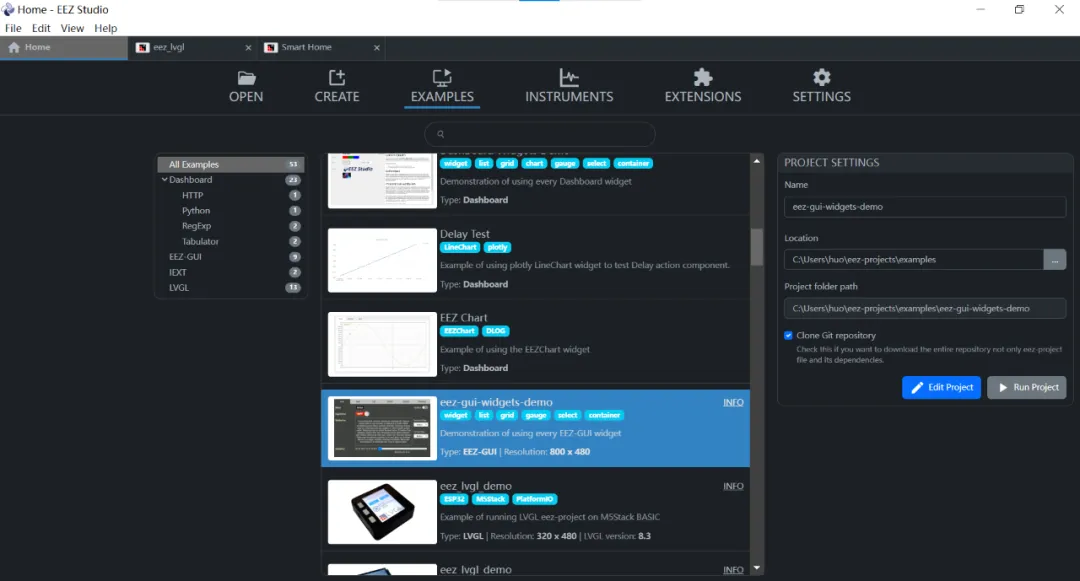Open the INSTRUMENTS section
Screen dimensions: 1080x581
[569, 87]
